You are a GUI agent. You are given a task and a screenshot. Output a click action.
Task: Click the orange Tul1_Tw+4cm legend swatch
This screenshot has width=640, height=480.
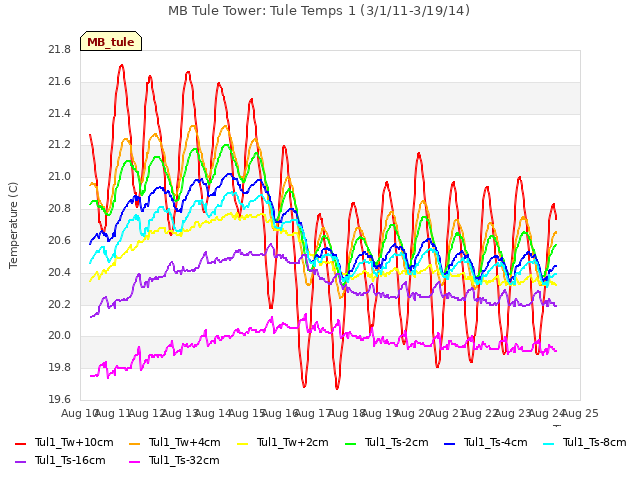pos(134,443)
